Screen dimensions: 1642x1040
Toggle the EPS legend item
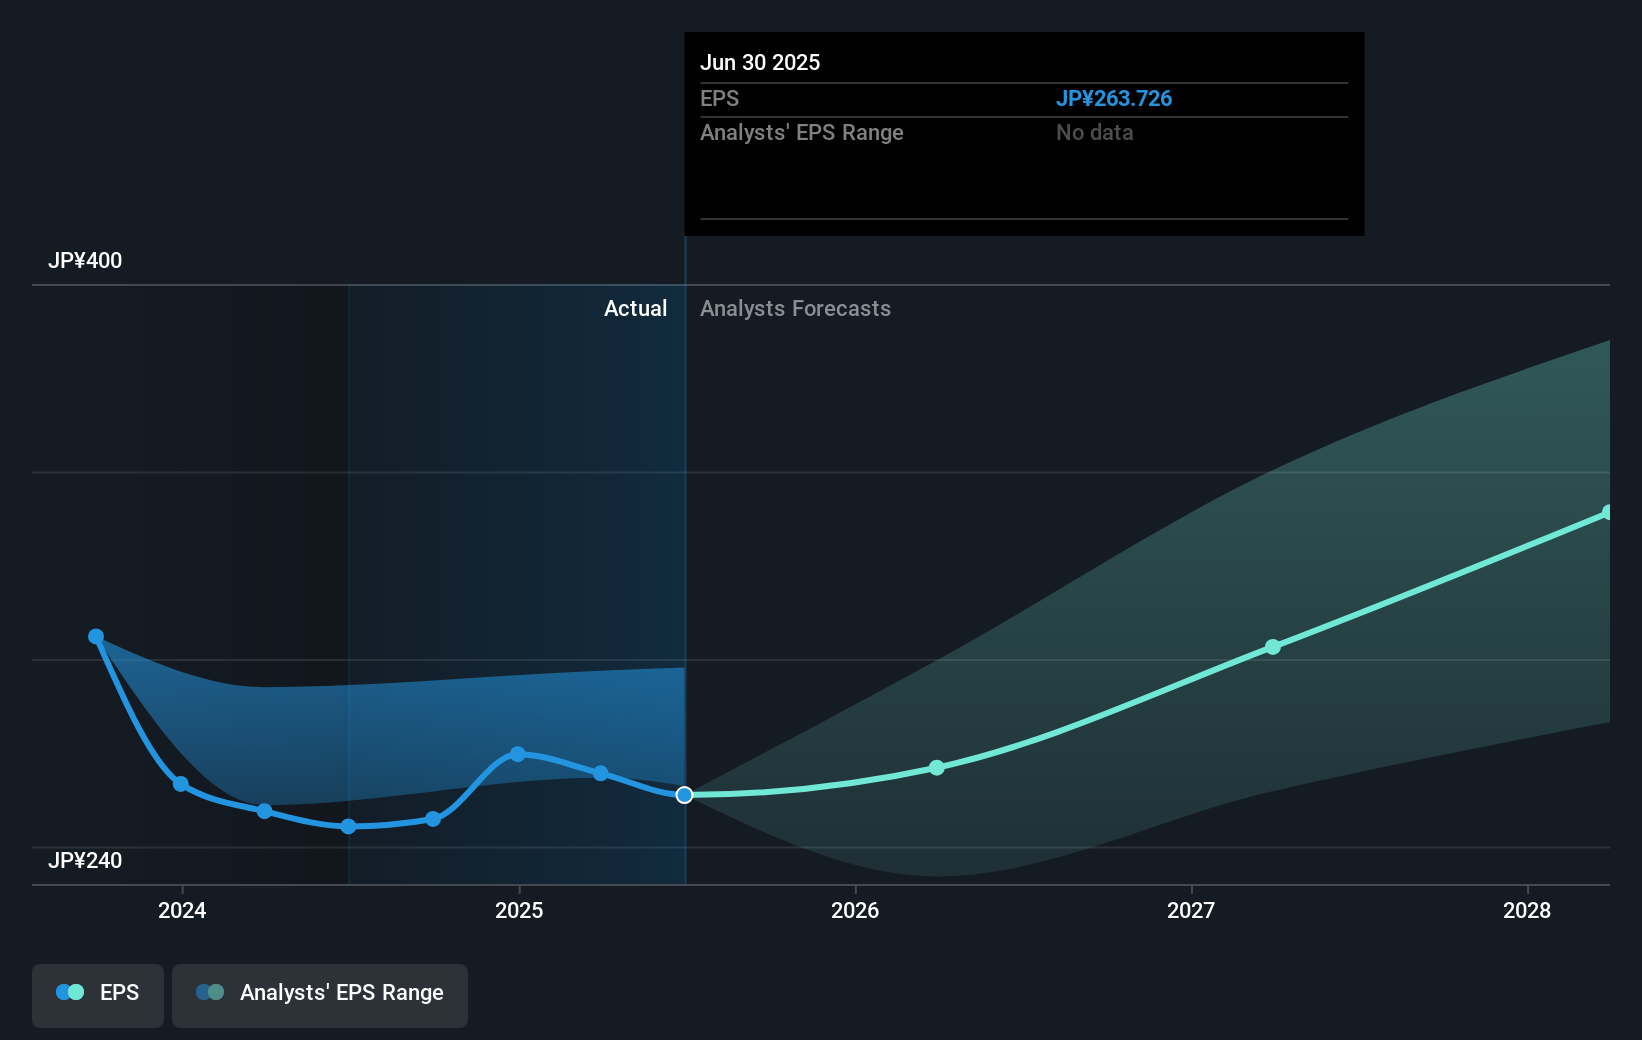point(97,995)
